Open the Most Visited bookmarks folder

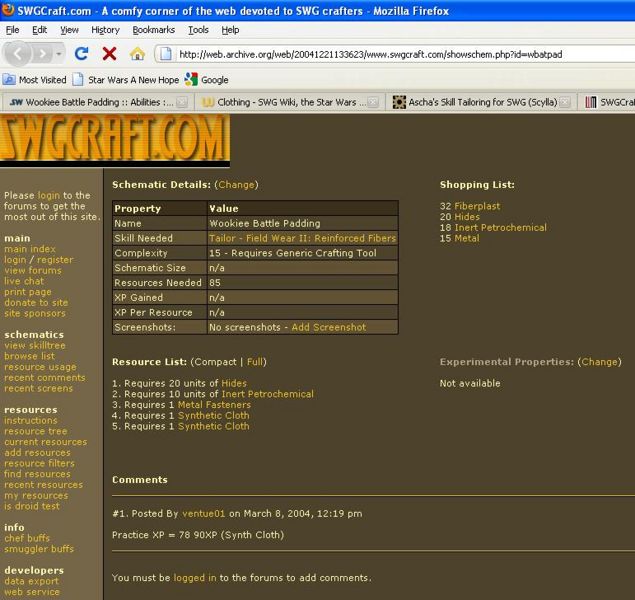(x=35, y=80)
